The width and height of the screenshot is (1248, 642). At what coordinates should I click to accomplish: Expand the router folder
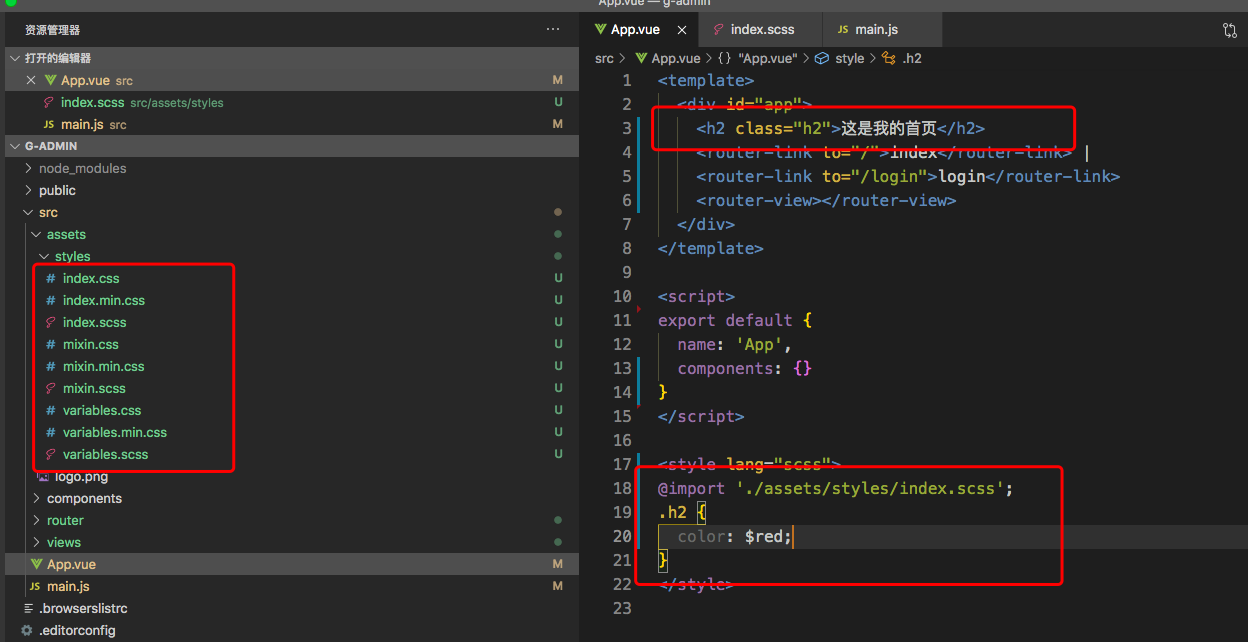coord(36,520)
